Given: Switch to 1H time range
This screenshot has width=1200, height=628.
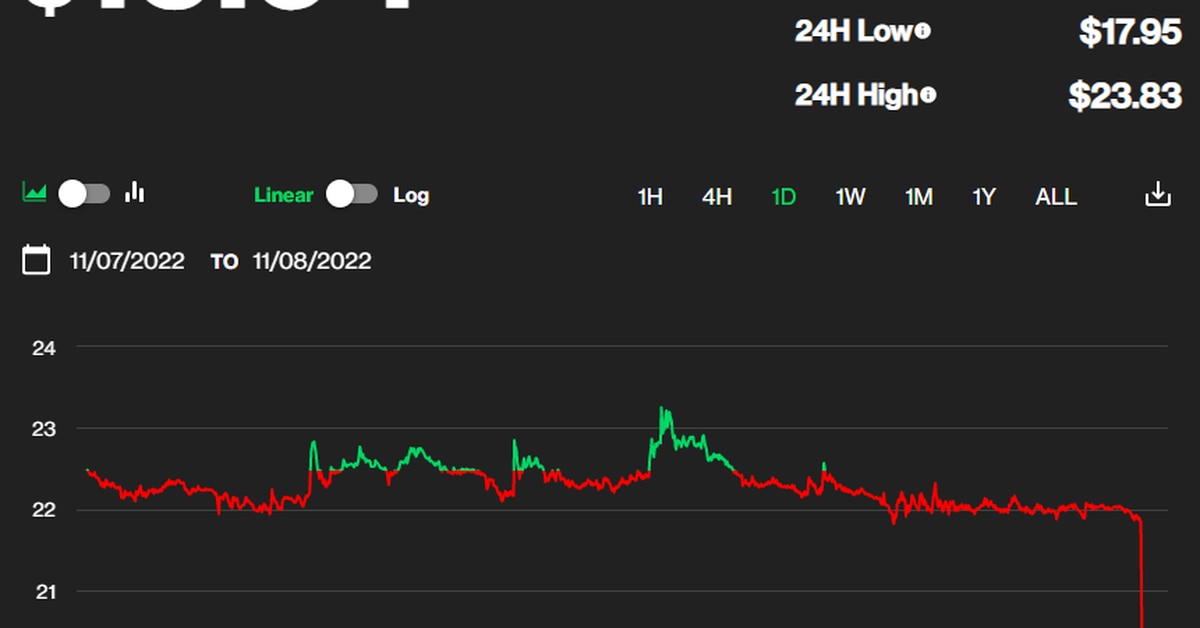Looking at the screenshot, I should pyautogui.click(x=650, y=197).
